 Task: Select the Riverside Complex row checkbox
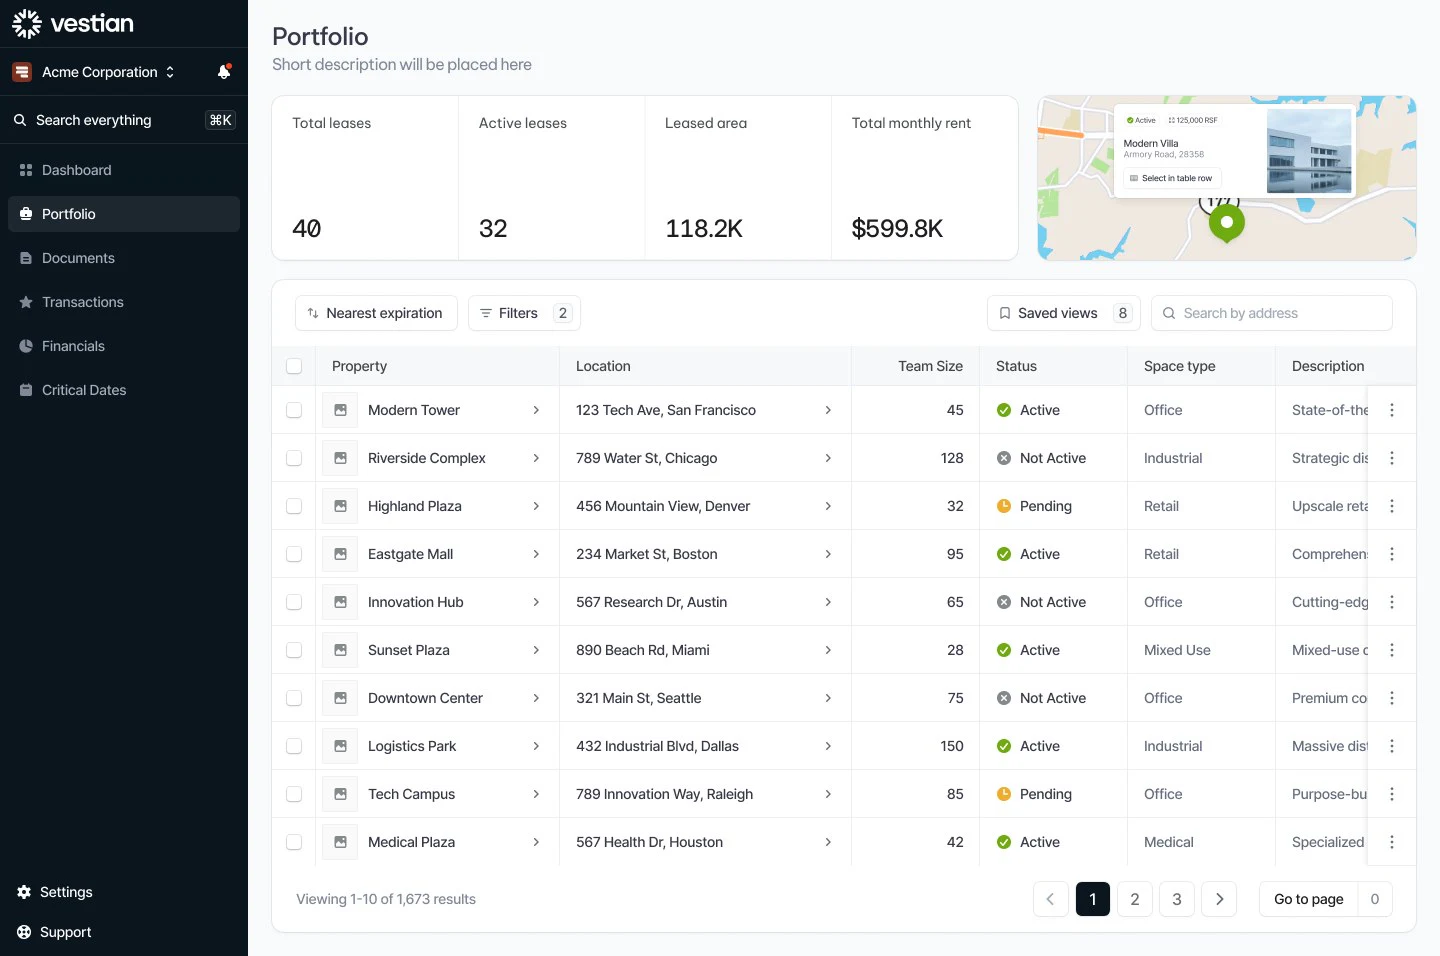click(x=294, y=458)
